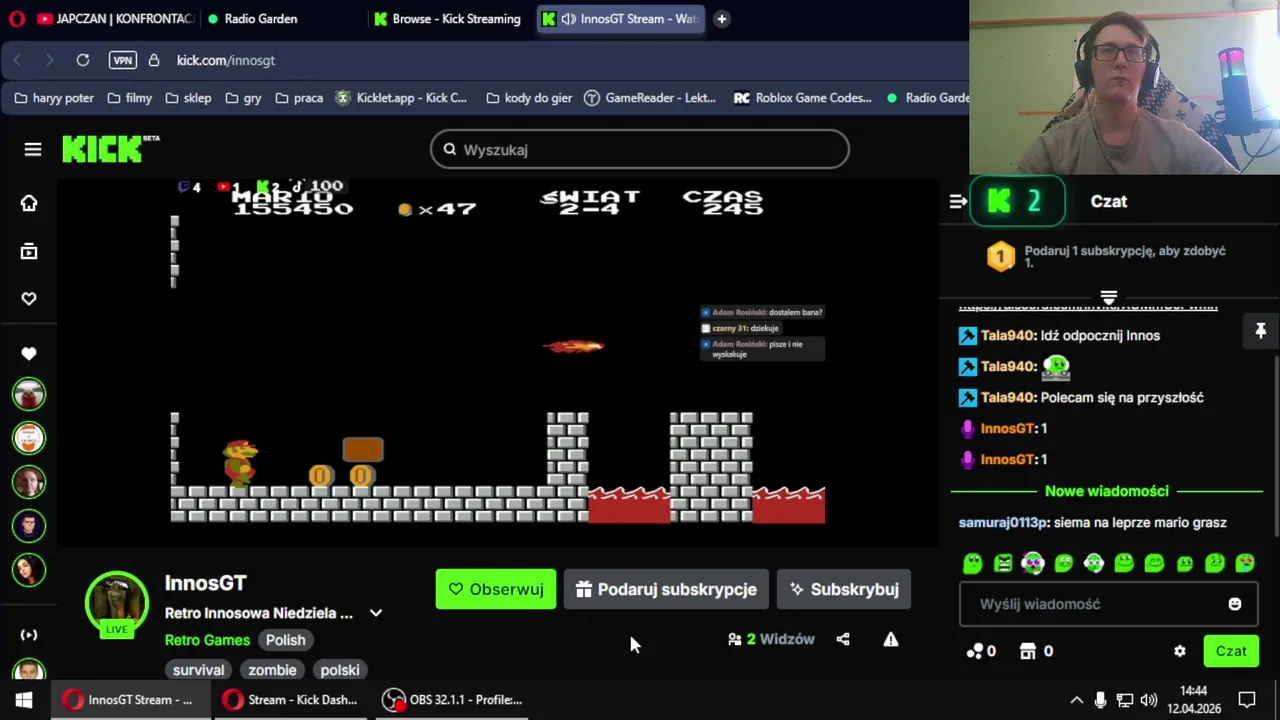This screenshot has width=1280, height=720.
Task: Click the pinned message pin icon
Action: (x=1260, y=331)
